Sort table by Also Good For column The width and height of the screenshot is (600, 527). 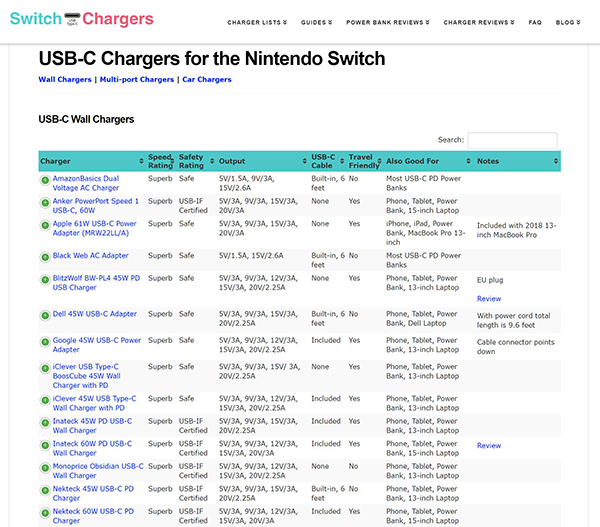pos(429,161)
